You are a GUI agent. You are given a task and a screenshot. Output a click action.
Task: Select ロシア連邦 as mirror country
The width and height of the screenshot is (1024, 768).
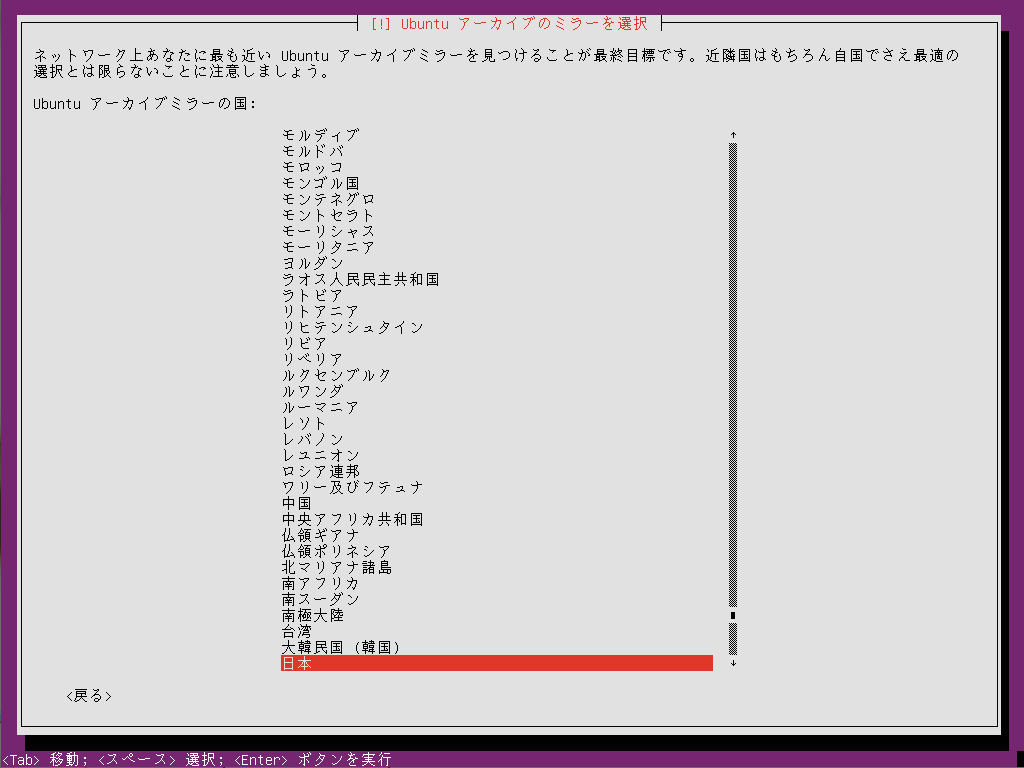coord(321,472)
